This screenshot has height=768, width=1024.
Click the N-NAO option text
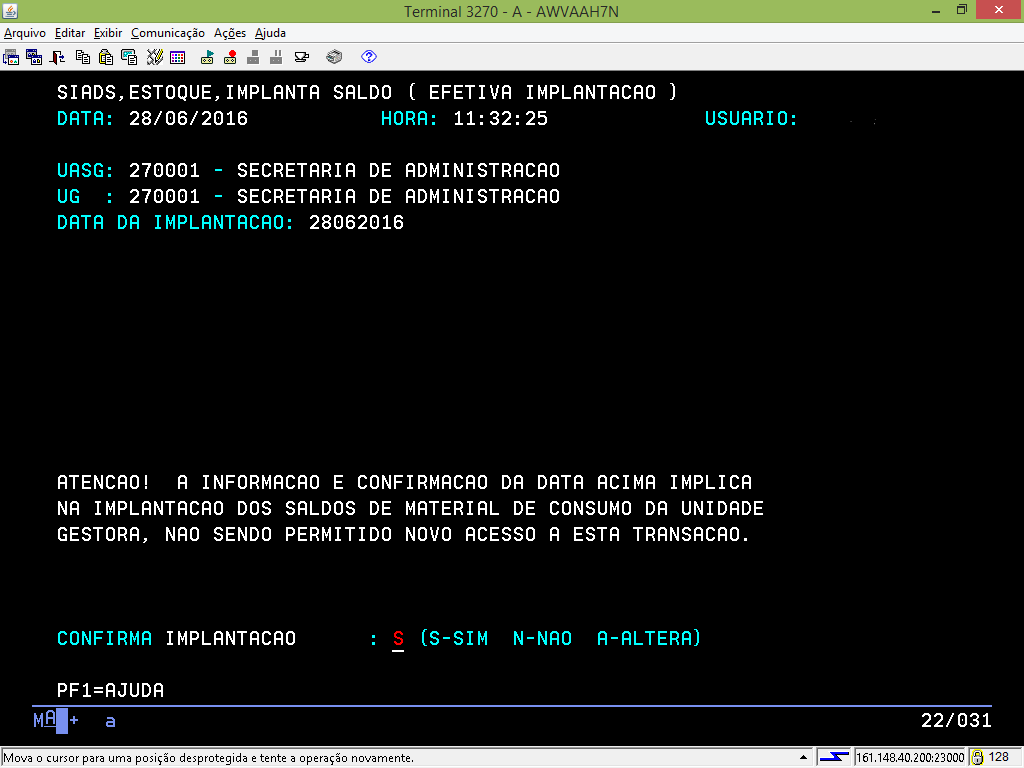click(543, 639)
